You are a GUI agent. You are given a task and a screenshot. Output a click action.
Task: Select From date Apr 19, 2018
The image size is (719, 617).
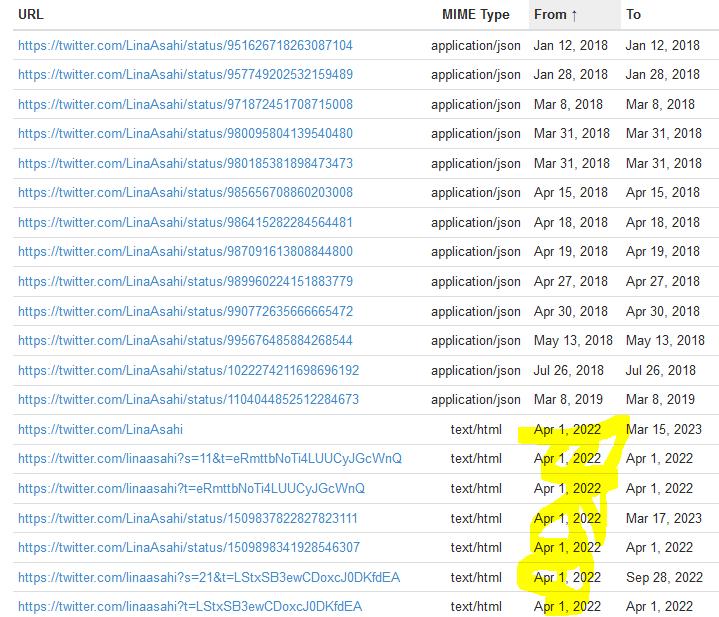tap(570, 252)
